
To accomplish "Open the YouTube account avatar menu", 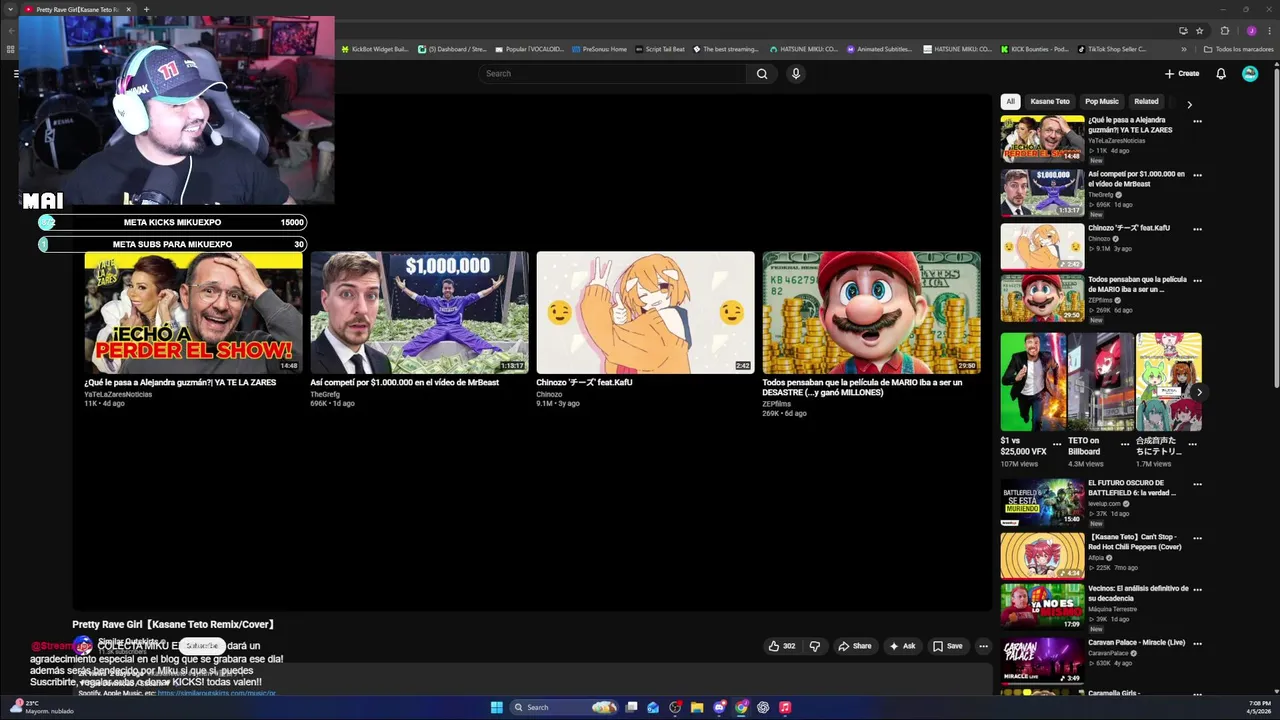I will (x=1250, y=73).
